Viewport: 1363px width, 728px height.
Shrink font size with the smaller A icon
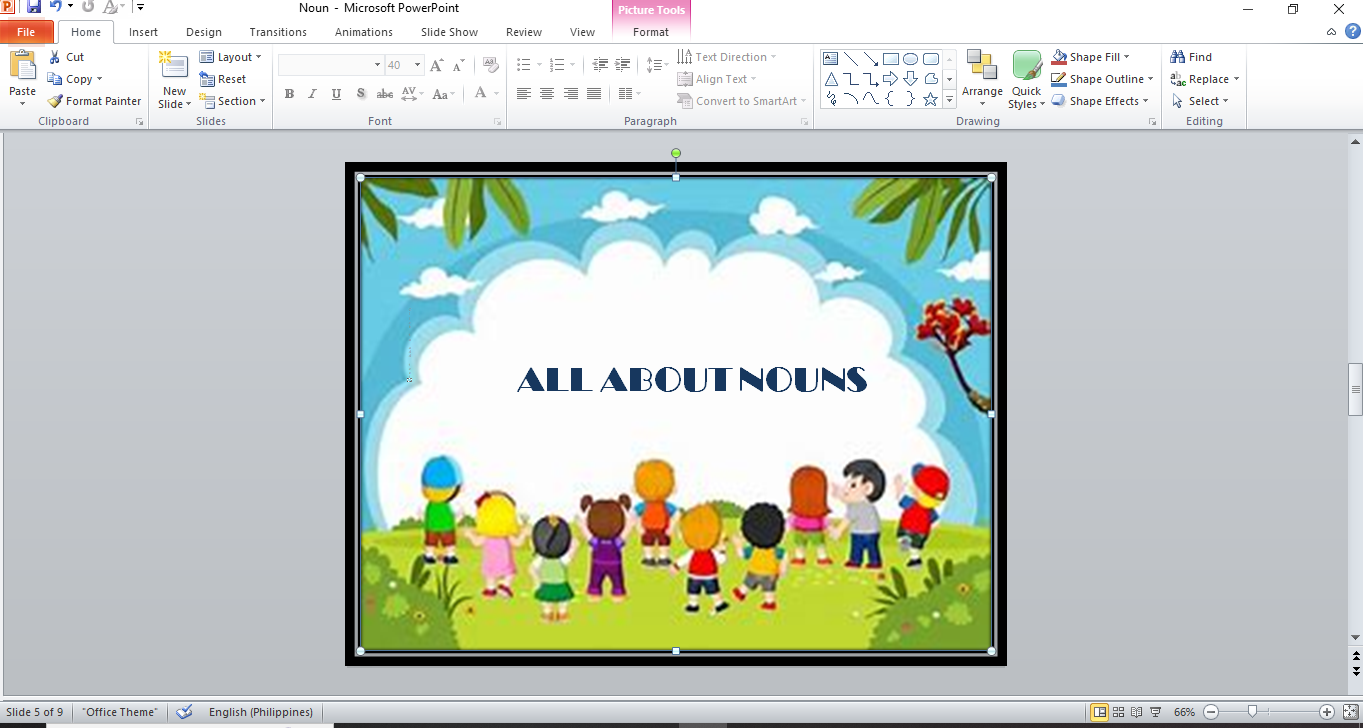coord(459,65)
